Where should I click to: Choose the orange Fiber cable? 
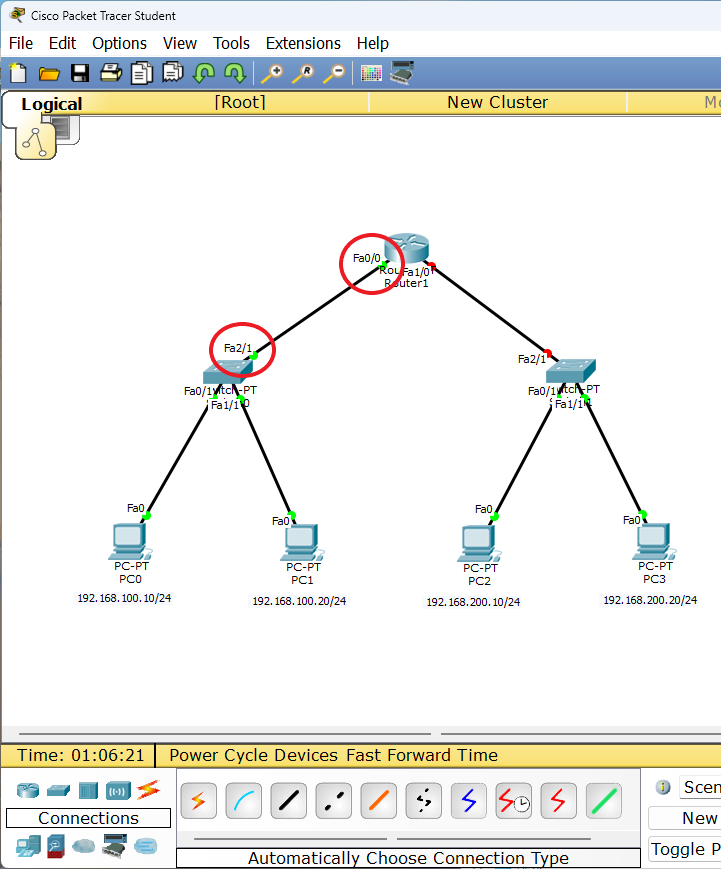tap(379, 801)
